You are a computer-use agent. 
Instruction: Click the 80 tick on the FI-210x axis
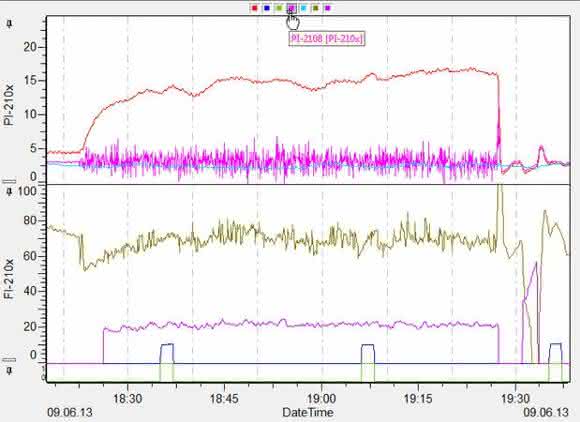(30, 221)
